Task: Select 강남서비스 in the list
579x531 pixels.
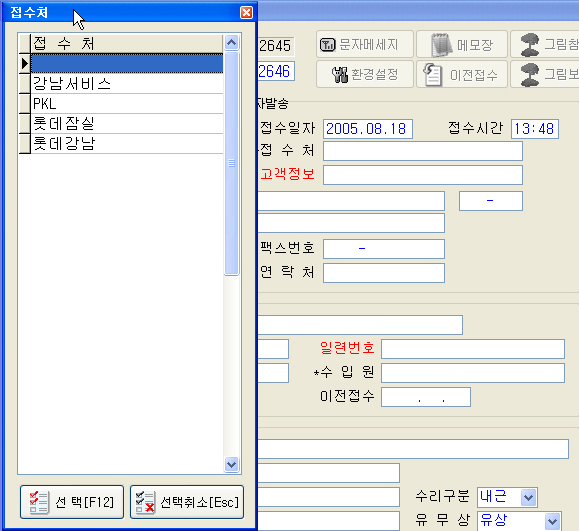Action: (x=127, y=83)
